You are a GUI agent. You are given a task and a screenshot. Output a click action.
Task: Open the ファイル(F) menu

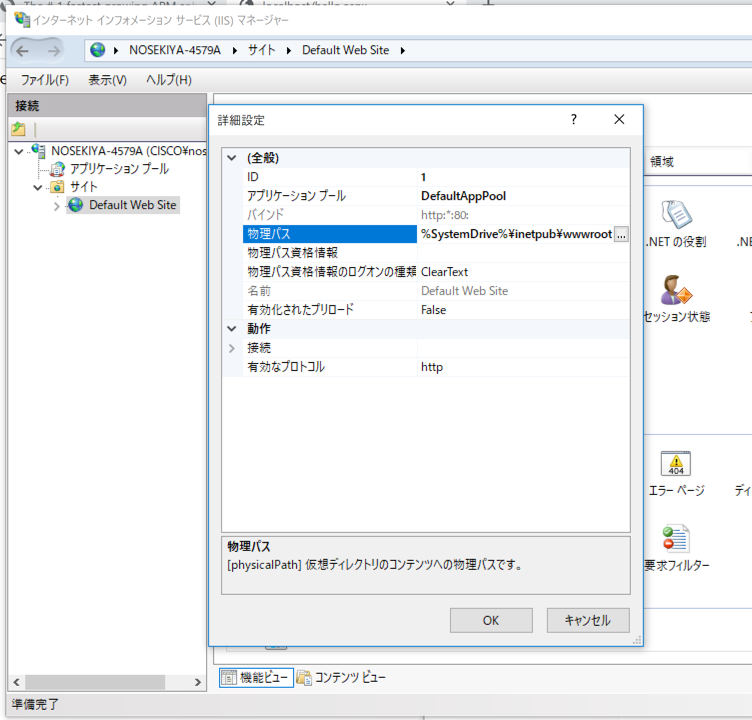tap(45, 80)
